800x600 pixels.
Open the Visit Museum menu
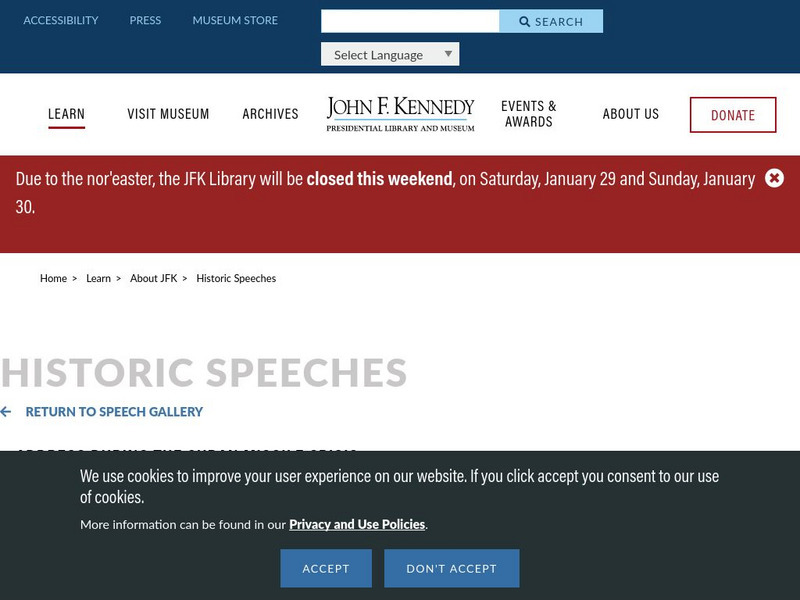coord(168,114)
